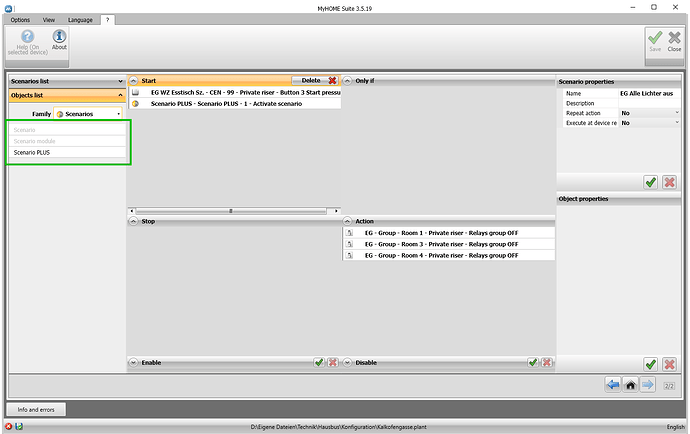Click icon of Room 1 relays action
Image resolution: width=690 pixels, height=434 pixels.
pyautogui.click(x=349, y=233)
